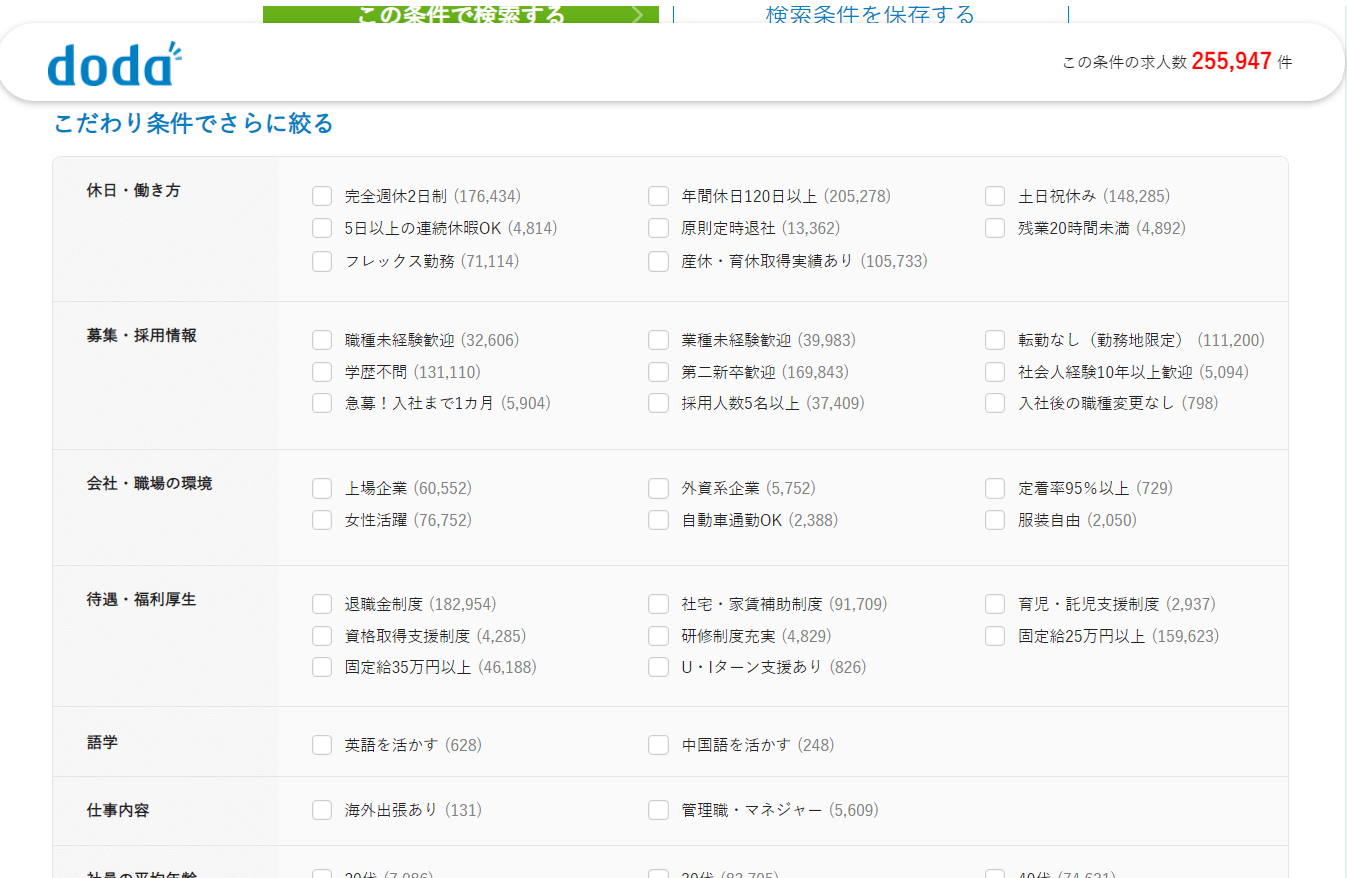Select 服装自由 checkbox

pos(995,520)
